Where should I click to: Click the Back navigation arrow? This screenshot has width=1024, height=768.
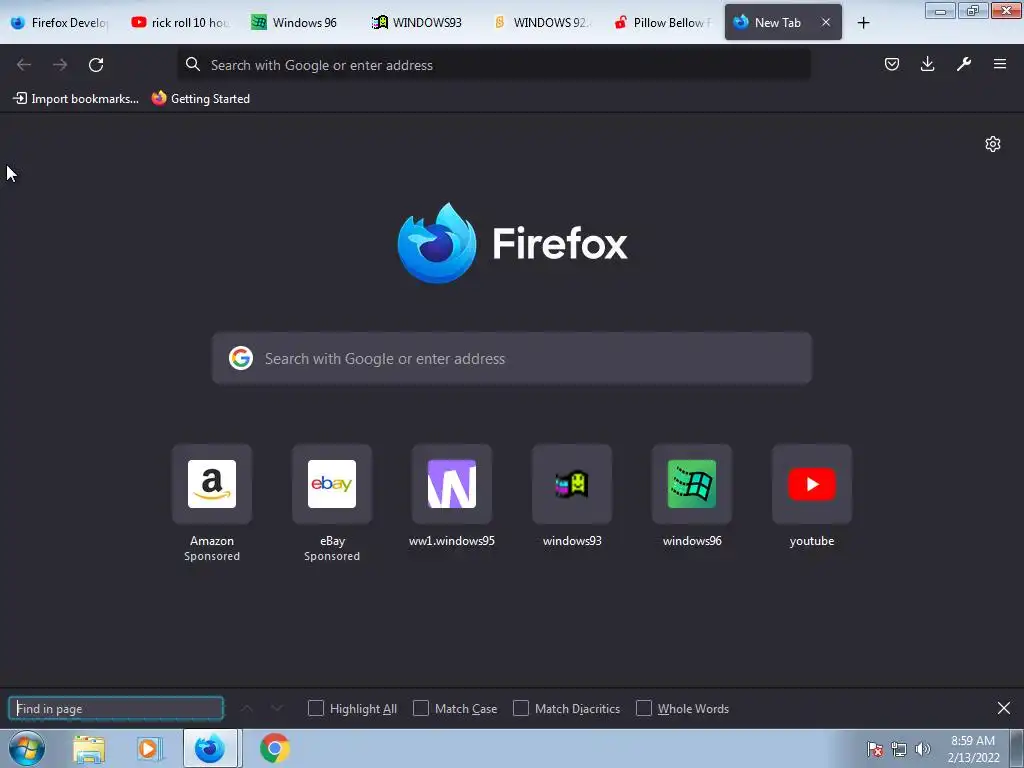(24, 65)
